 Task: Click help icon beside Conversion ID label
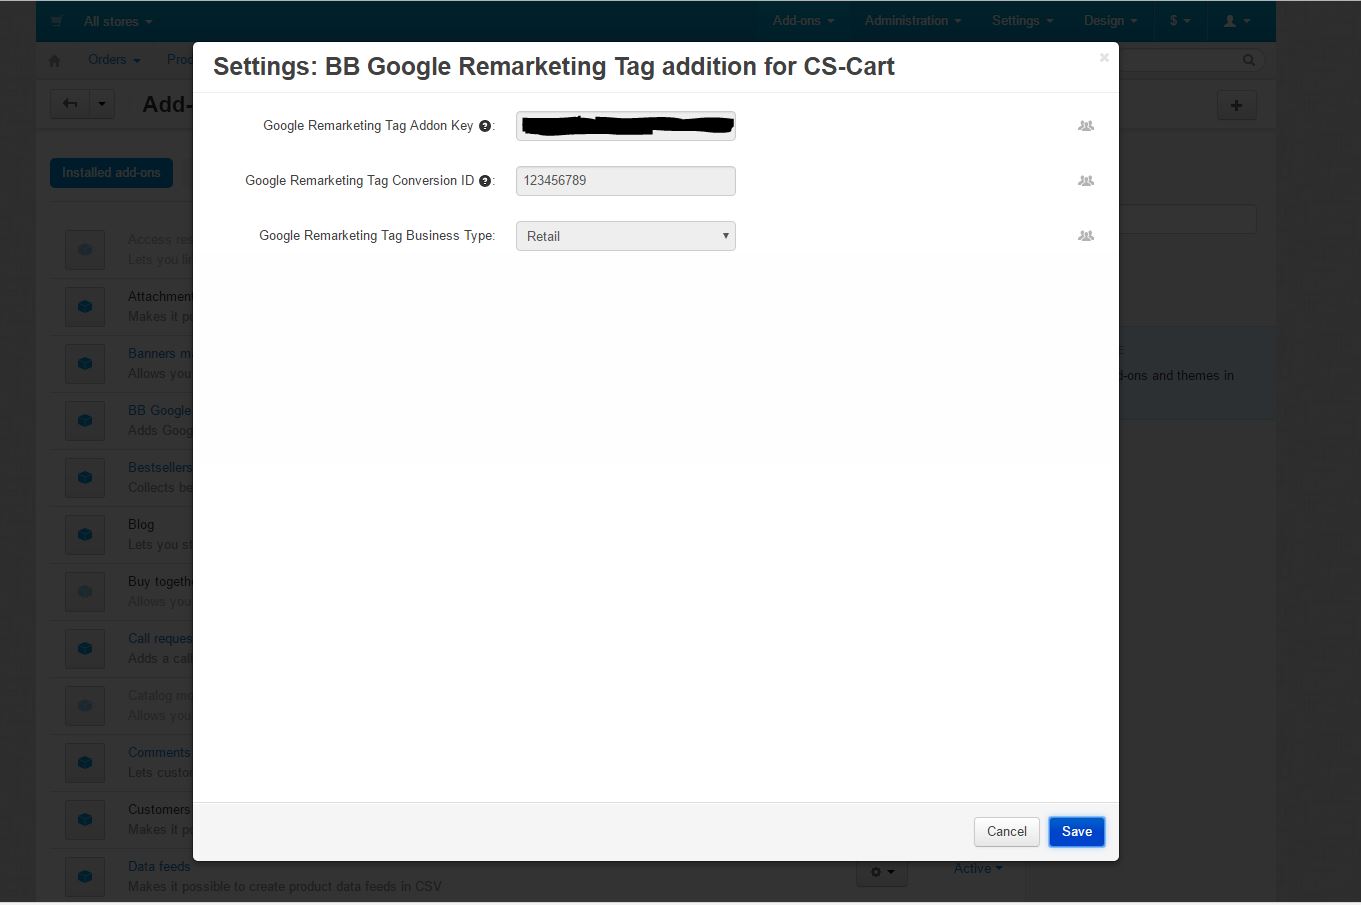(485, 181)
